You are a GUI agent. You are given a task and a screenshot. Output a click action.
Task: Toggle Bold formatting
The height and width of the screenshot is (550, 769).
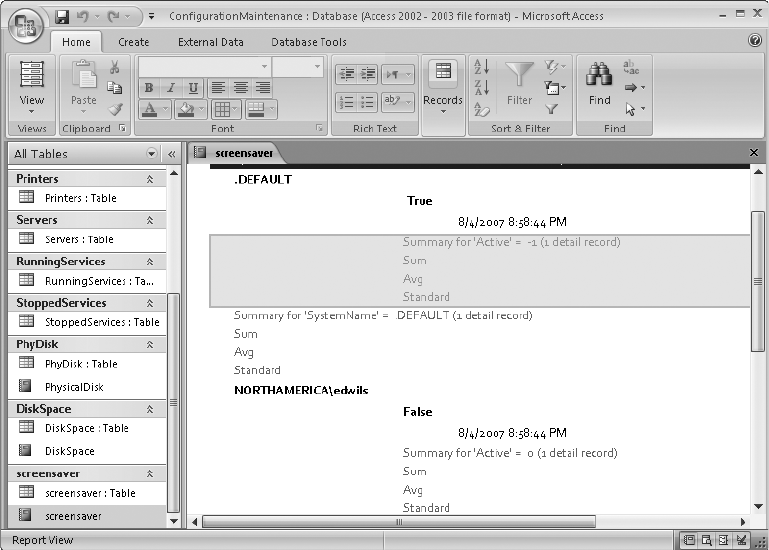[x=149, y=88]
